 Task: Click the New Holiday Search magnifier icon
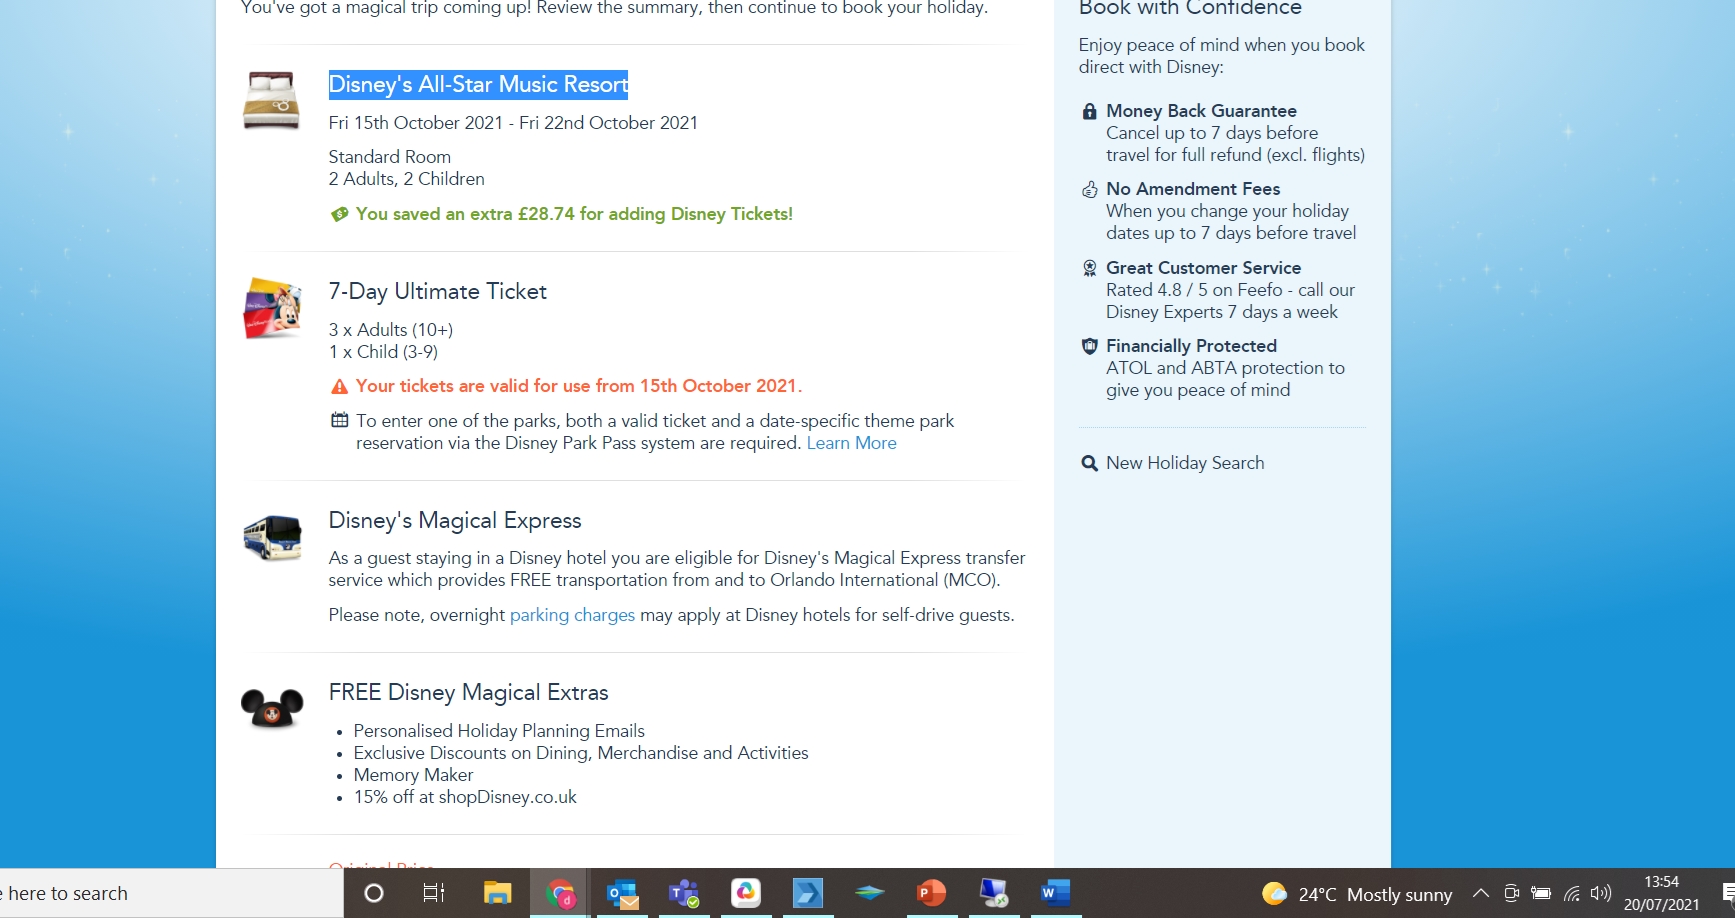pos(1089,463)
